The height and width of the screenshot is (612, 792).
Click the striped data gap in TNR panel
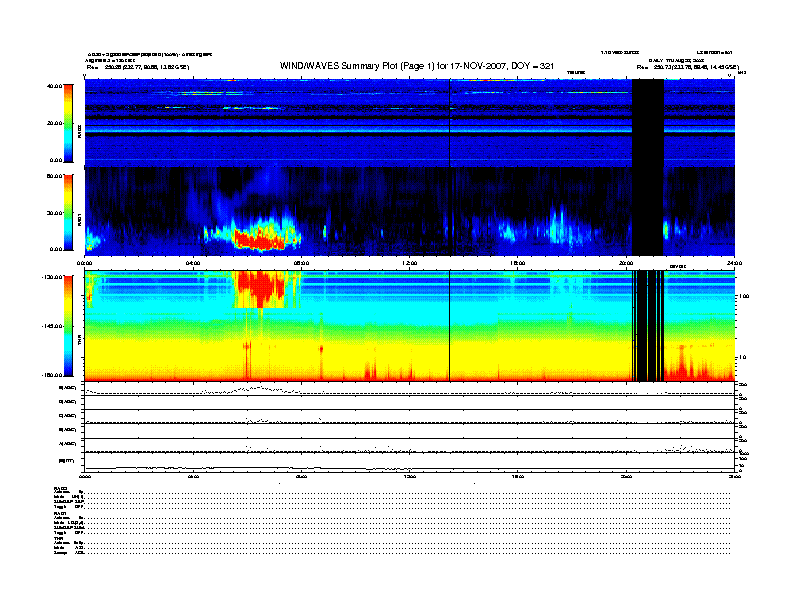[648, 326]
